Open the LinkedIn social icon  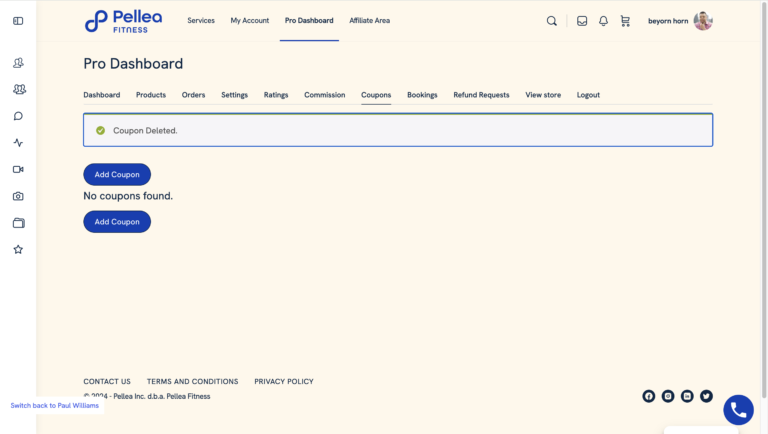click(x=687, y=396)
